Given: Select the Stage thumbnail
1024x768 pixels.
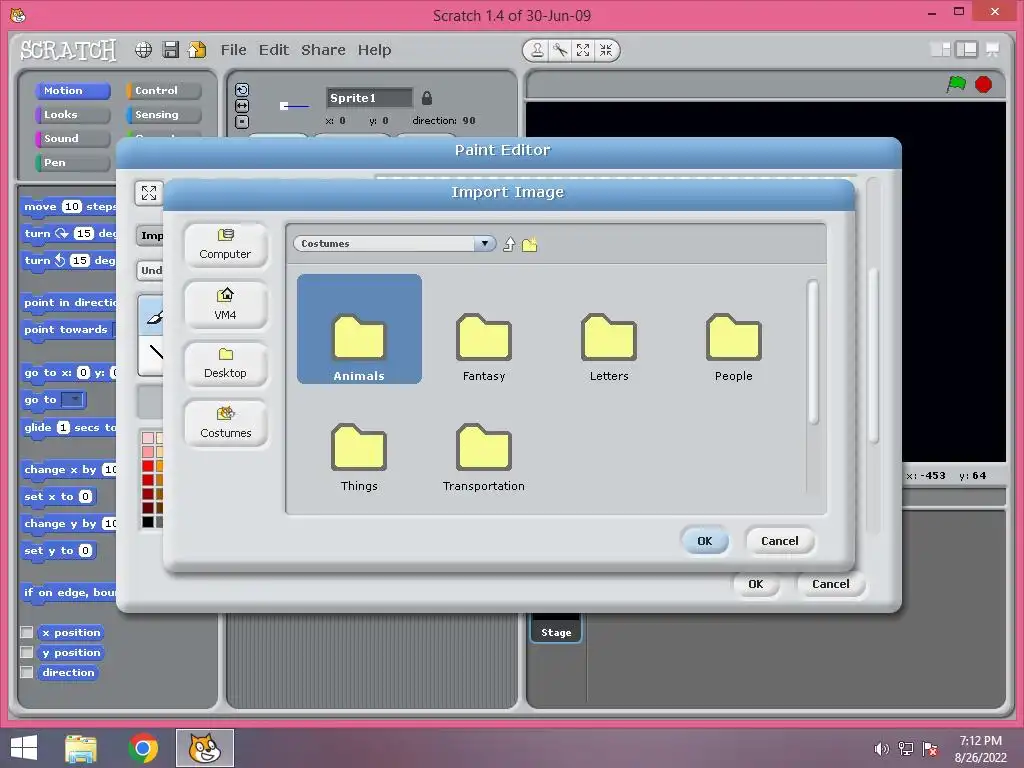Looking at the screenshot, I should (x=556, y=627).
